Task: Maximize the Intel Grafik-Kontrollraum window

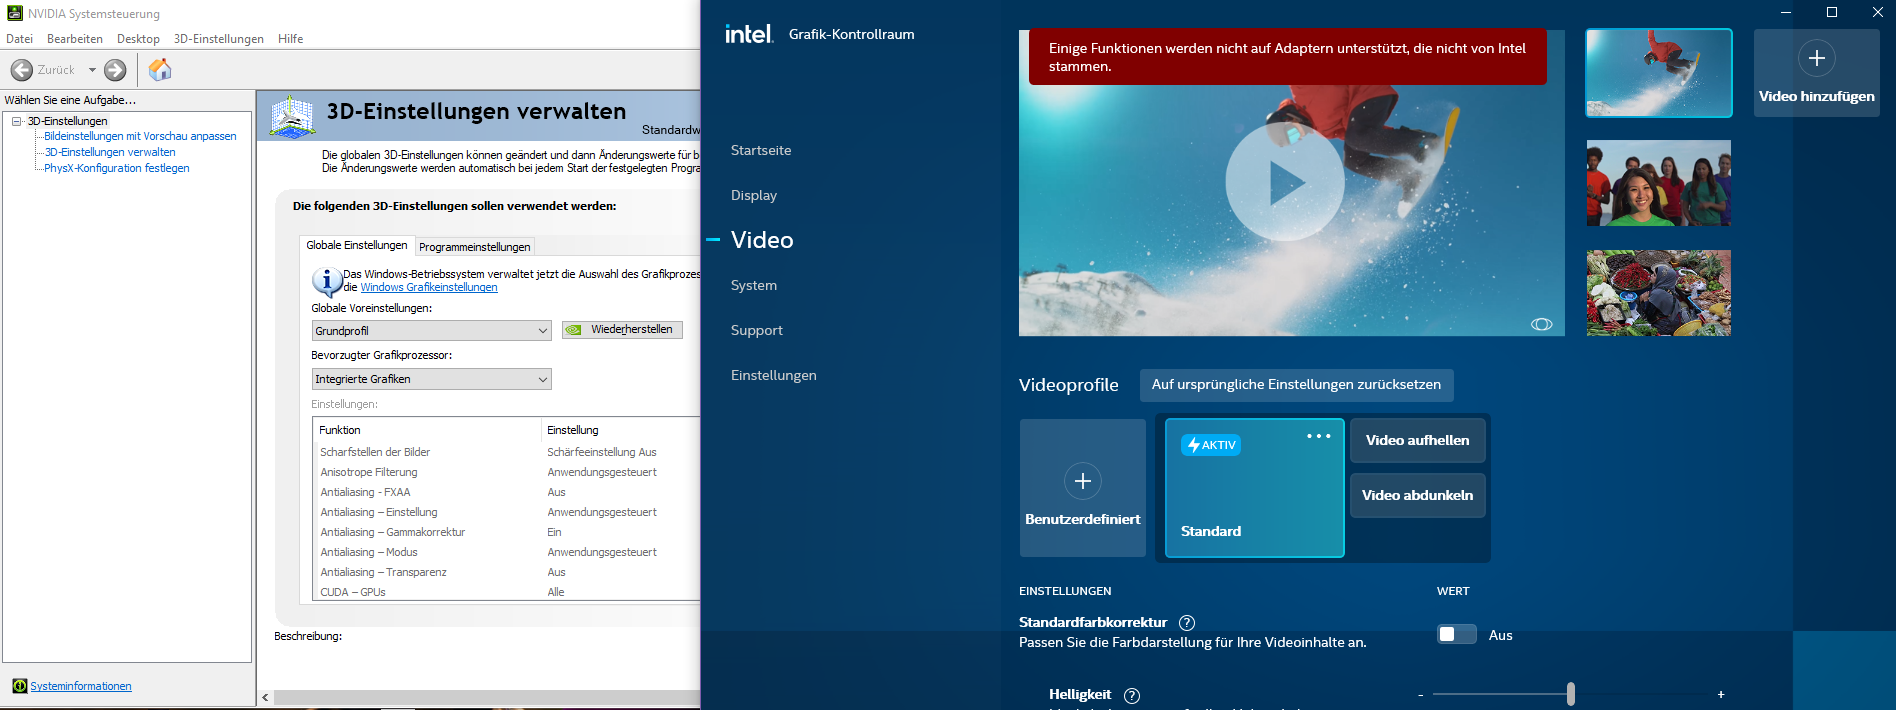Action: coord(1832,12)
